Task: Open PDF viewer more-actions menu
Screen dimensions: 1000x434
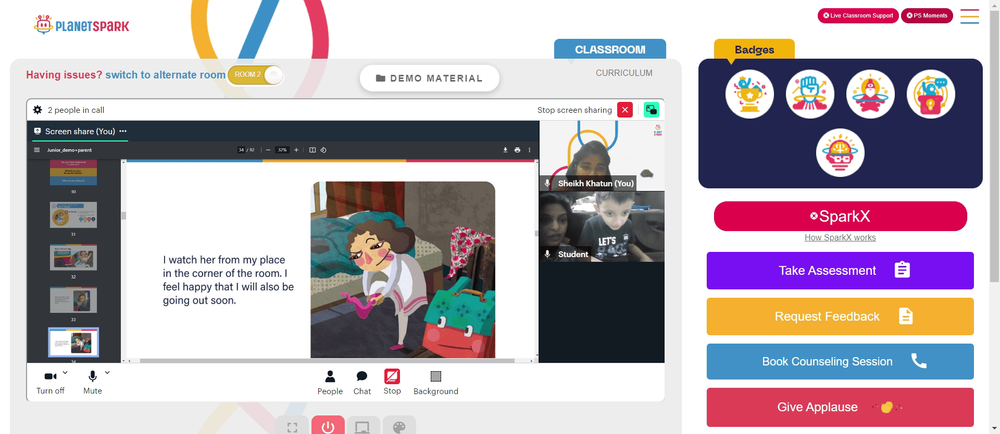Action: tap(529, 150)
